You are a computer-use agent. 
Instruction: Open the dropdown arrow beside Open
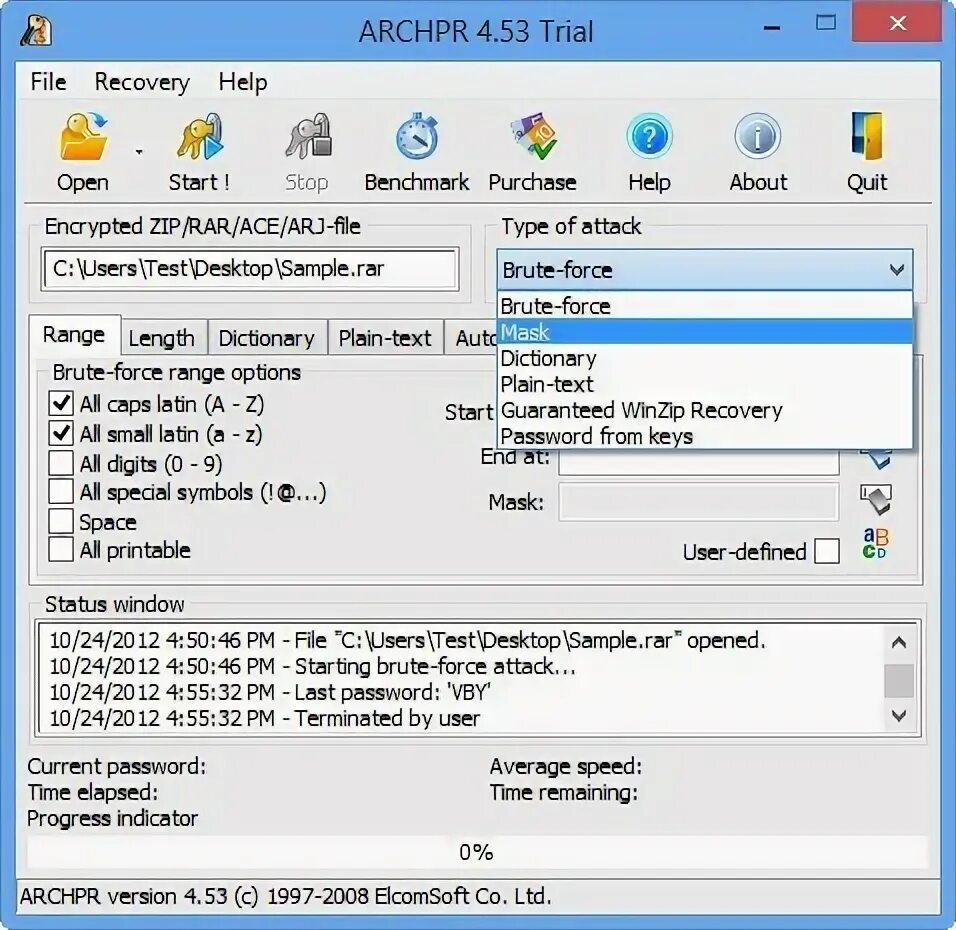click(x=139, y=151)
